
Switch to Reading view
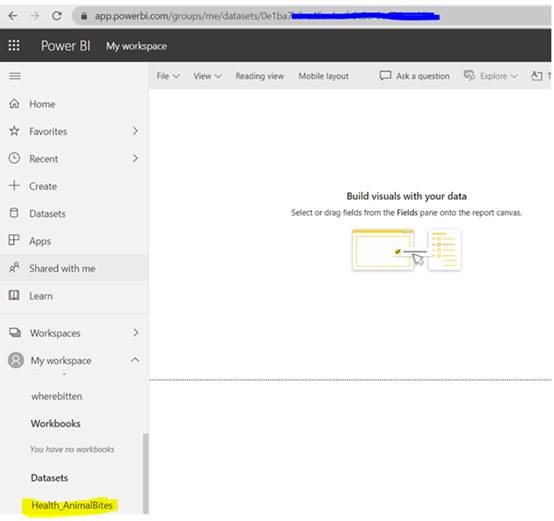[260, 76]
